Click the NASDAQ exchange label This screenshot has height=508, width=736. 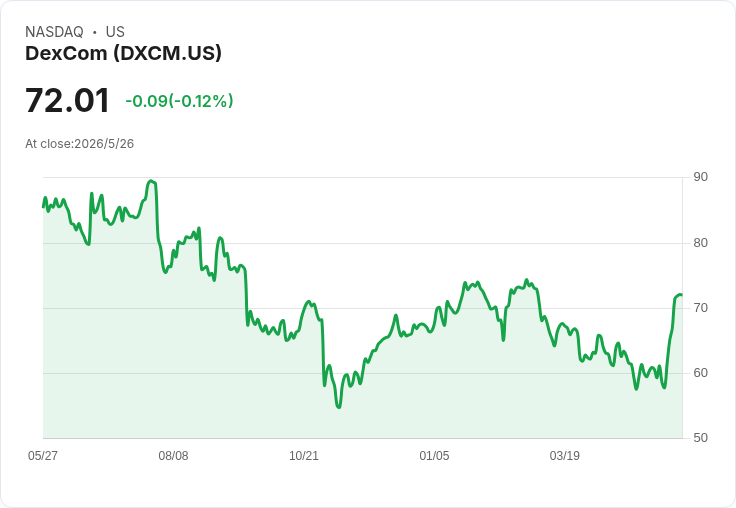(54, 32)
